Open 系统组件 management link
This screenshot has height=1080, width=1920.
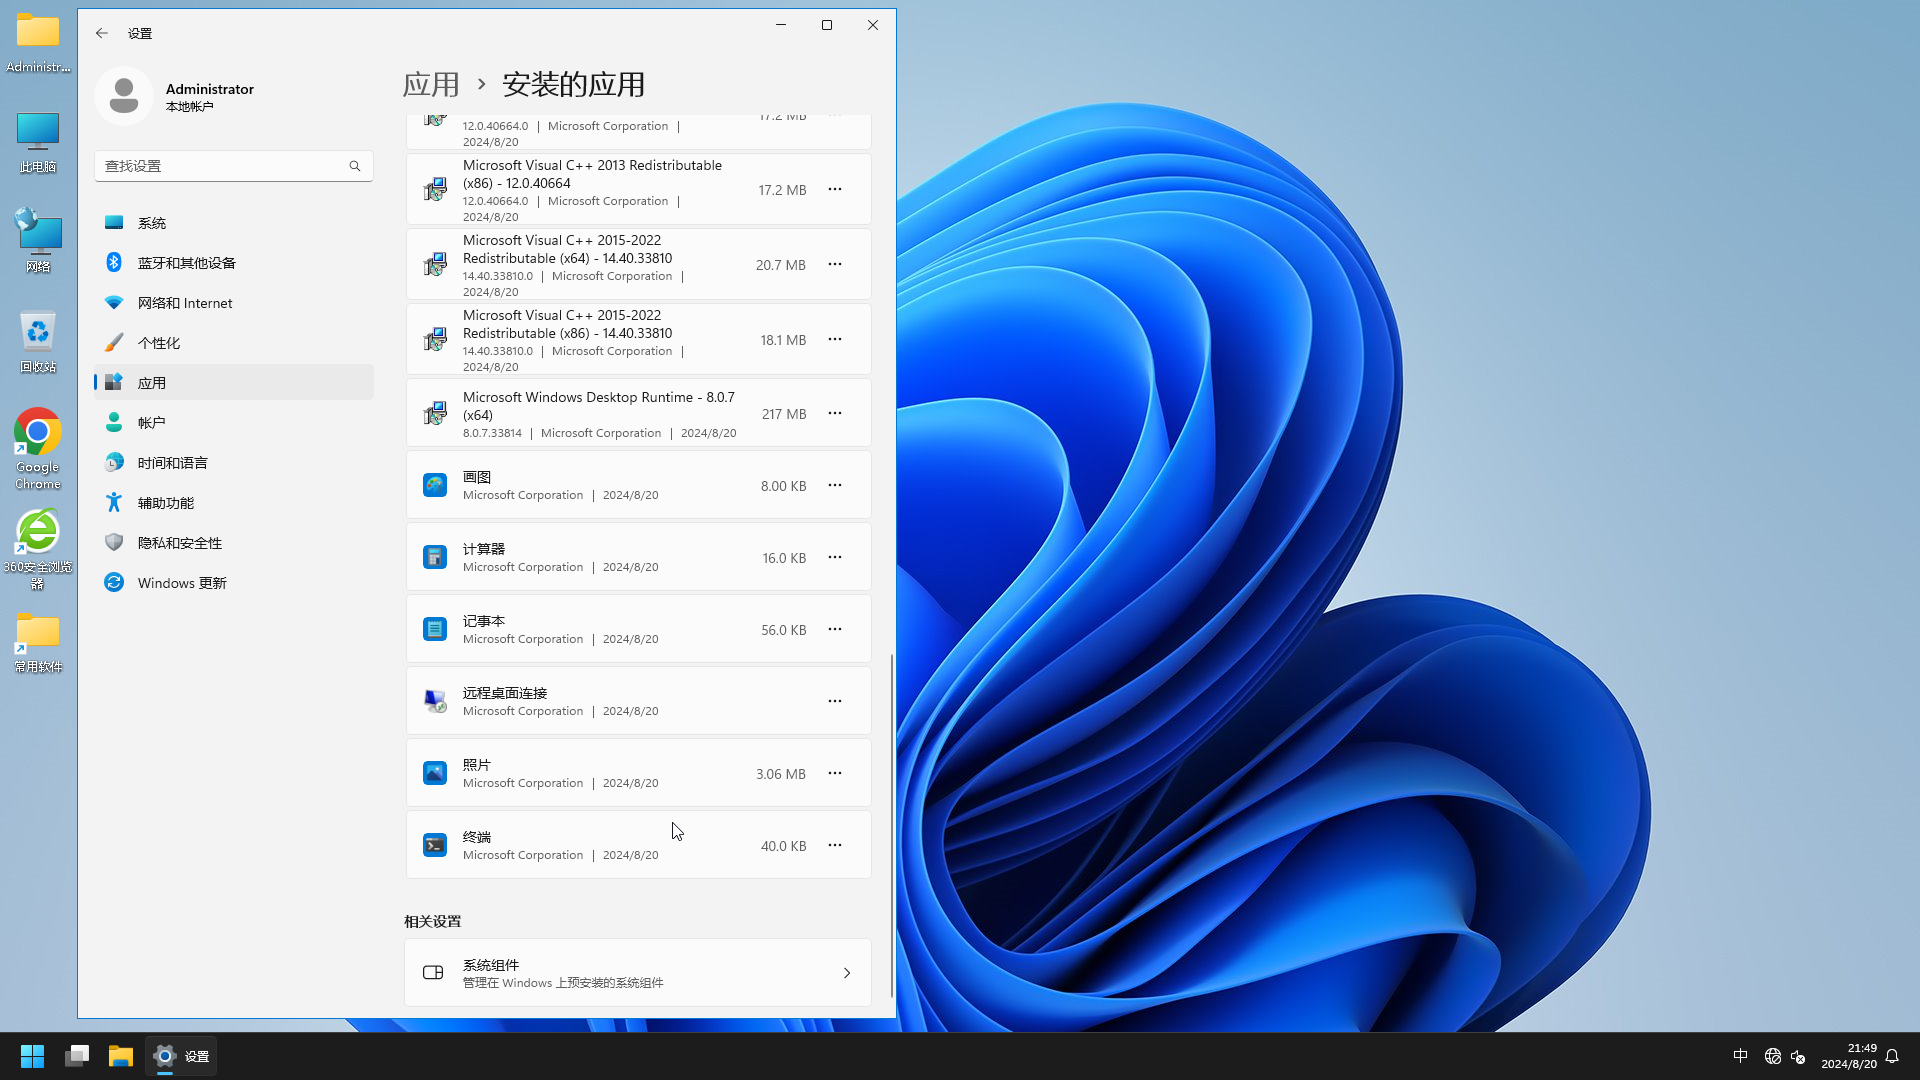tap(638, 972)
